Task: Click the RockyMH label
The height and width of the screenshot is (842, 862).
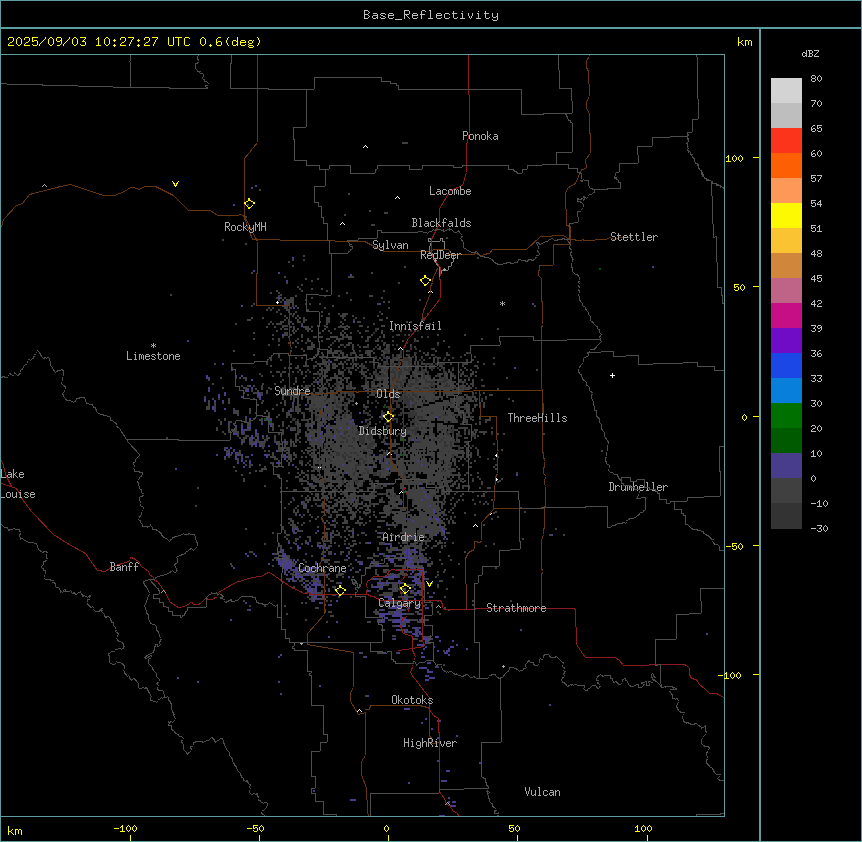Action: pyautogui.click(x=245, y=227)
